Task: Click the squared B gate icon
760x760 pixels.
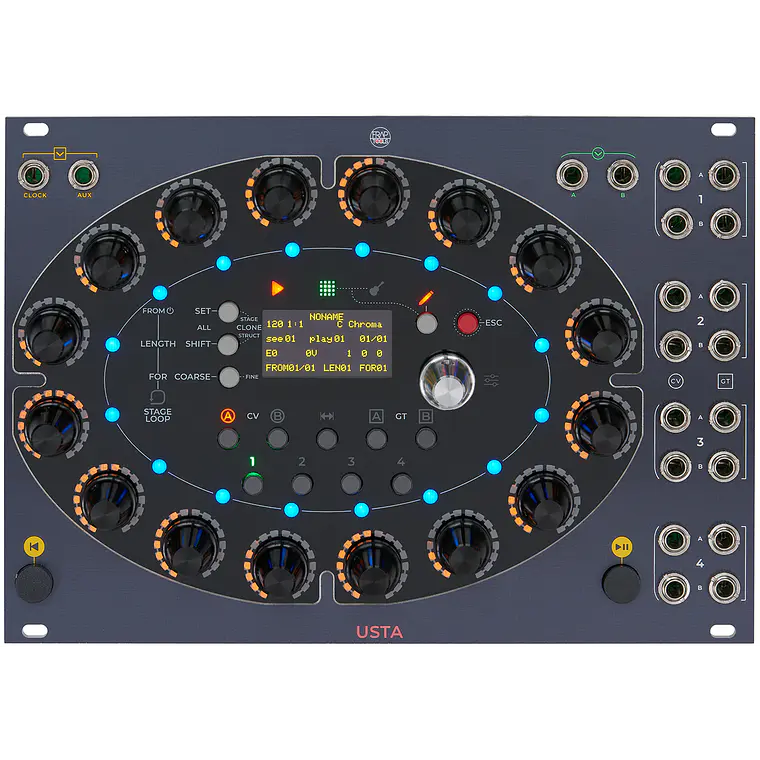Action: tap(426, 416)
